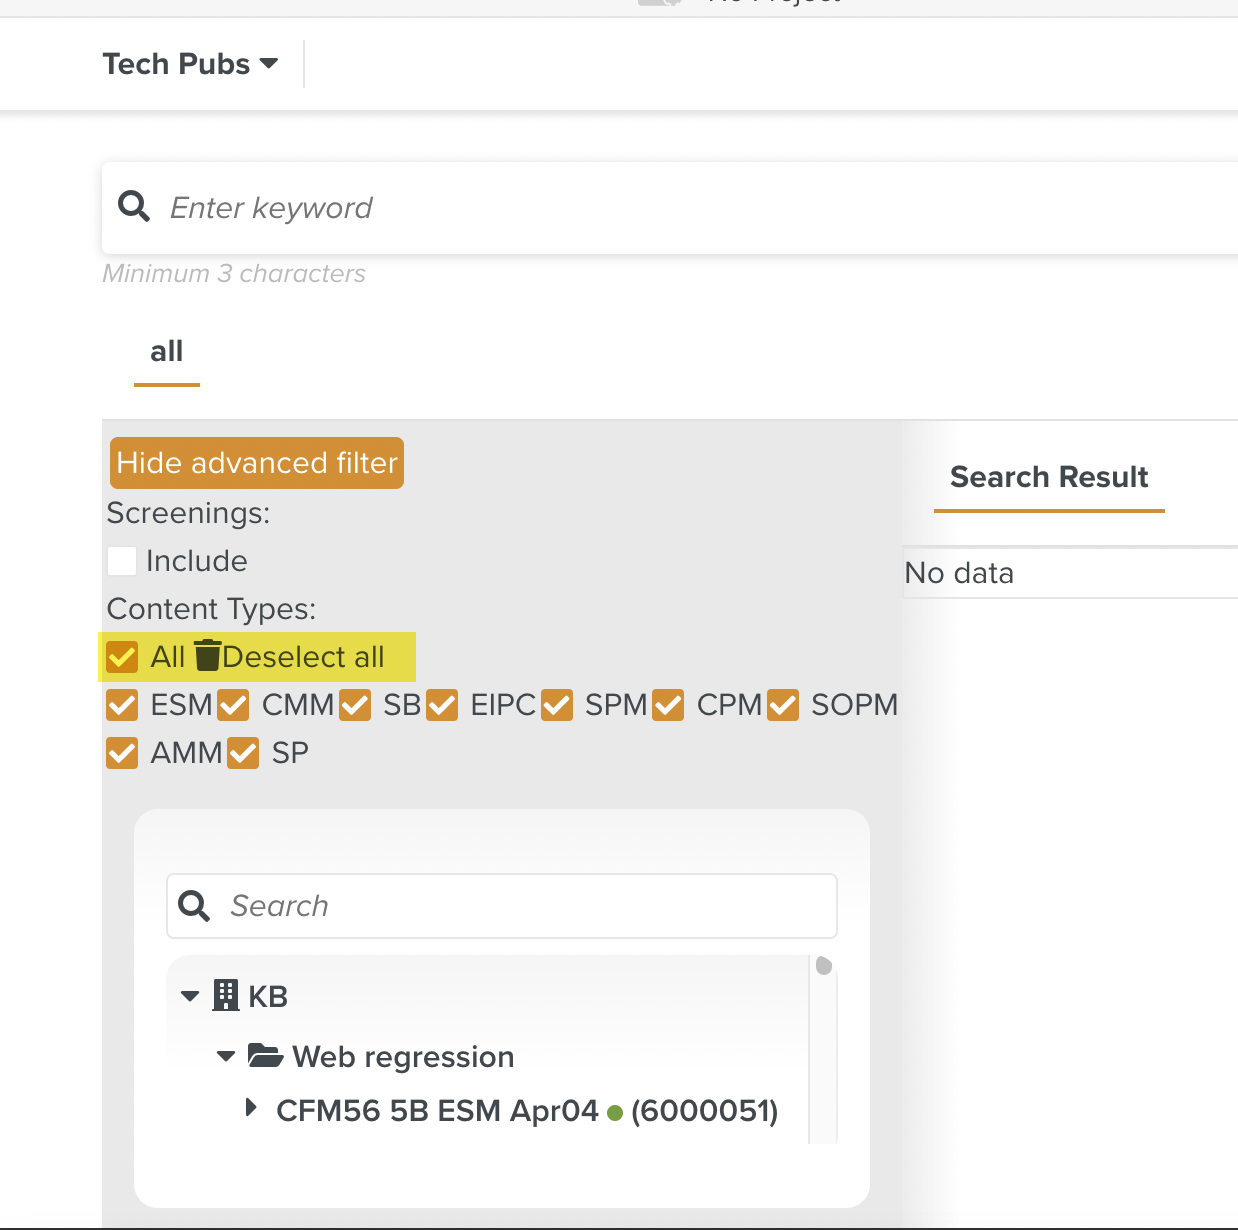The height and width of the screenshot is (1230, 1238).
Task: Uncheck the AMM checkbox
Action: [x=122, y=753]
